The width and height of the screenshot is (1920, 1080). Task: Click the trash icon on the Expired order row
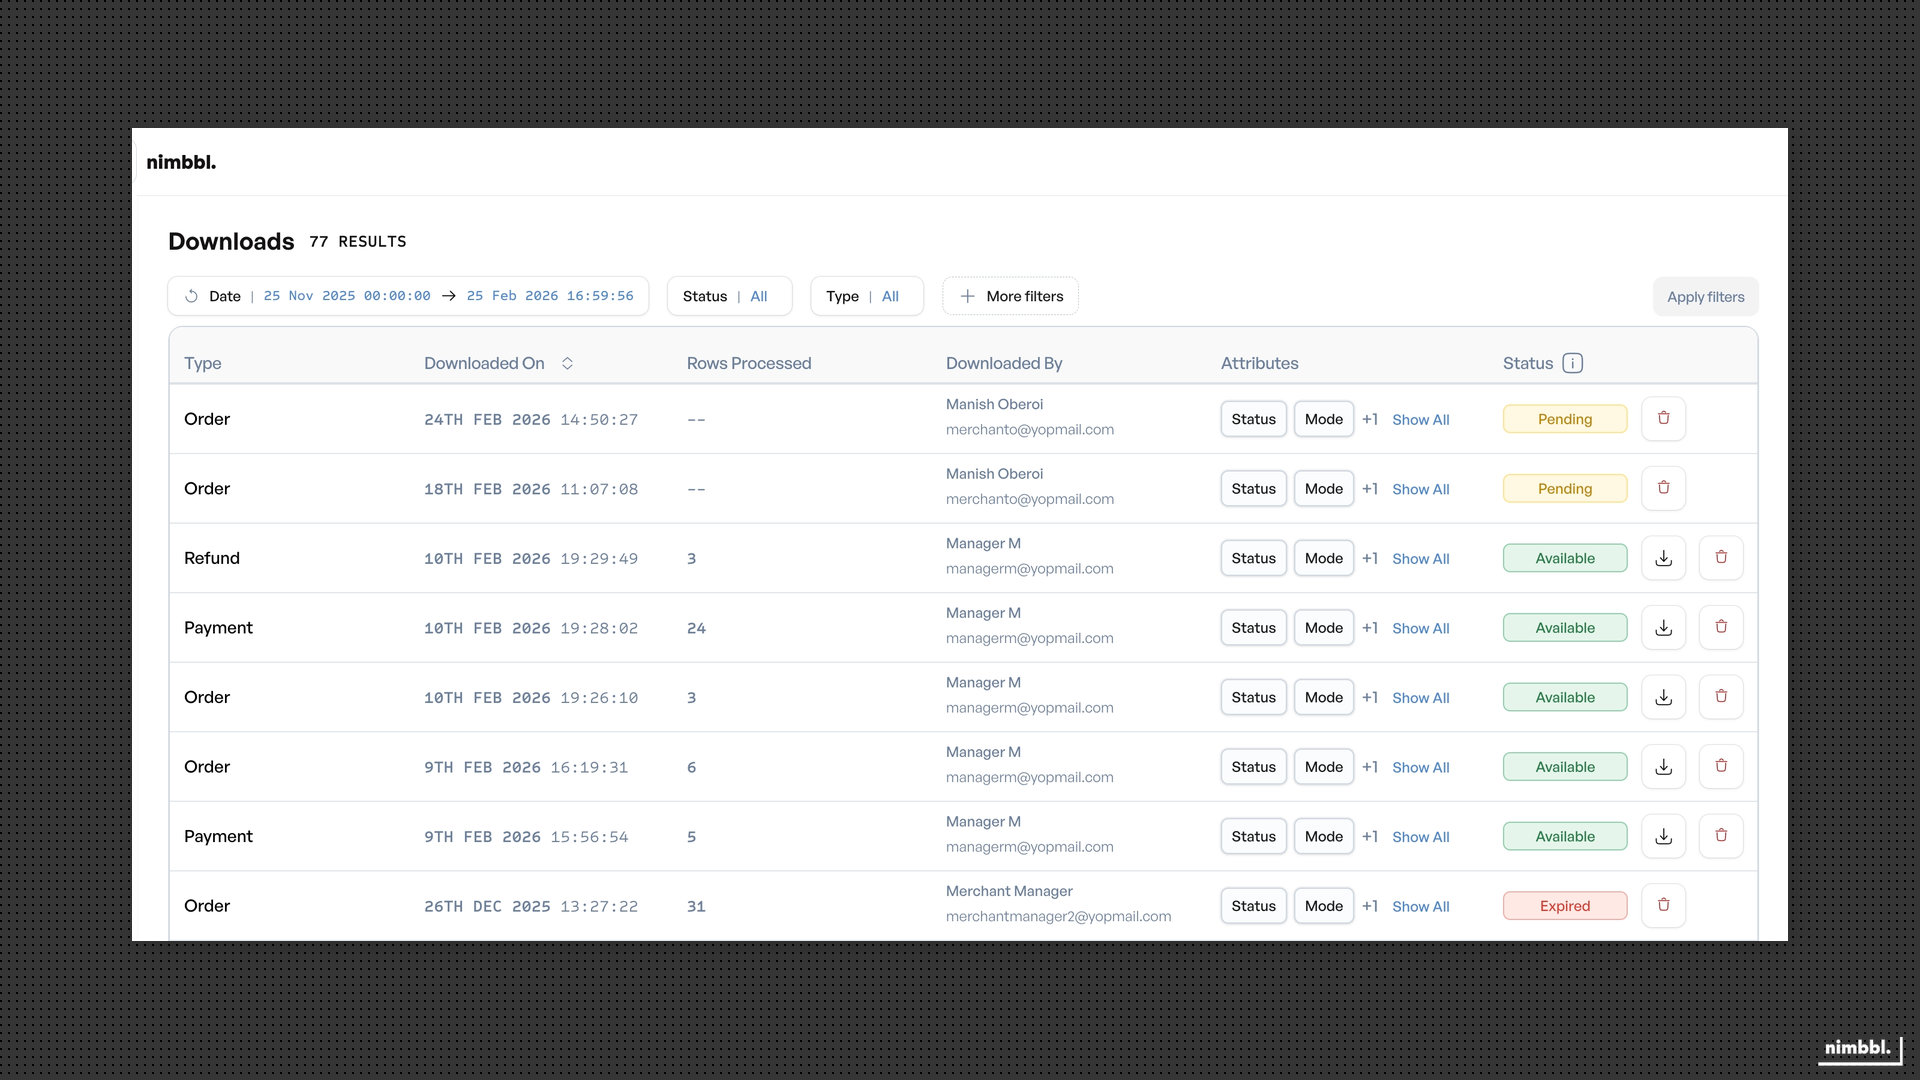pyautogui.click(x=1663, y=905)
